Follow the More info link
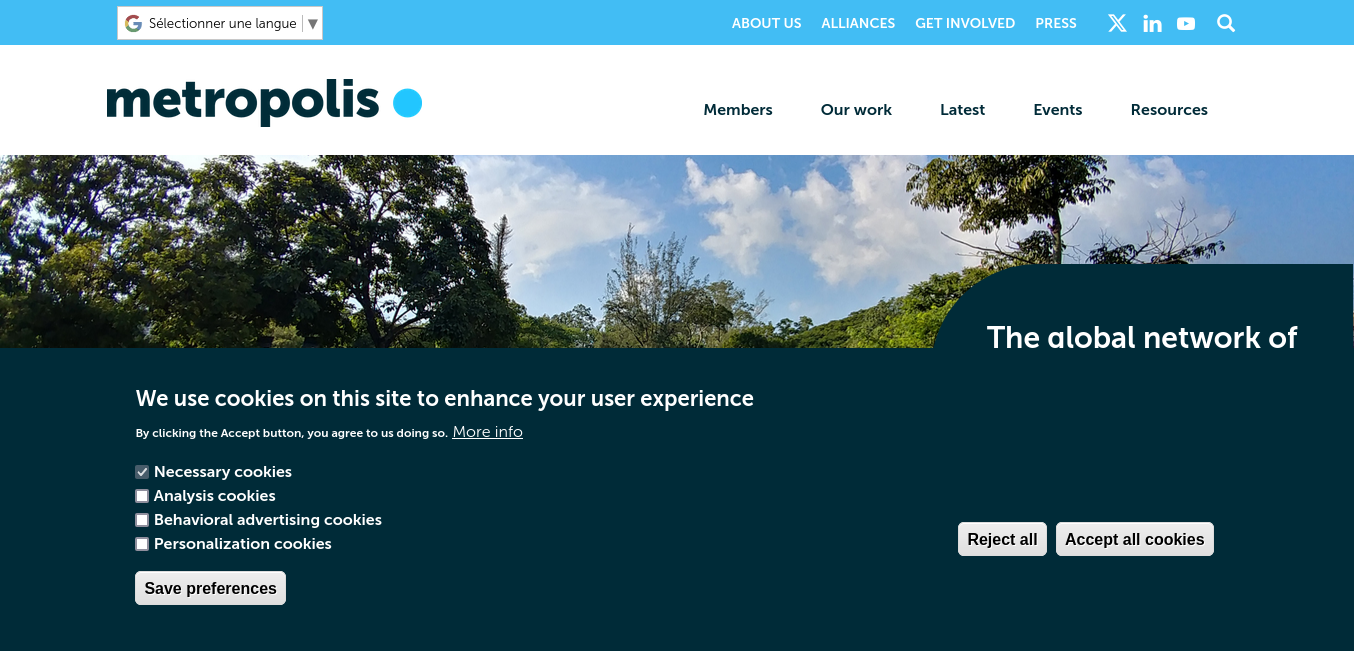Image resolution: width=1366 pixels, height=651 pixels. click(488, 432)
